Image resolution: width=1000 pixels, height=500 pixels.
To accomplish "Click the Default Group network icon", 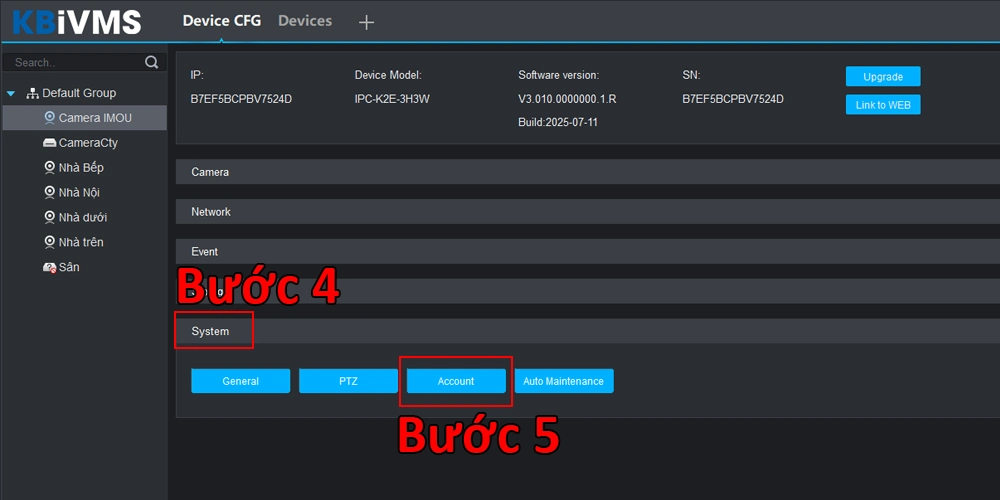I will point(32,93).
